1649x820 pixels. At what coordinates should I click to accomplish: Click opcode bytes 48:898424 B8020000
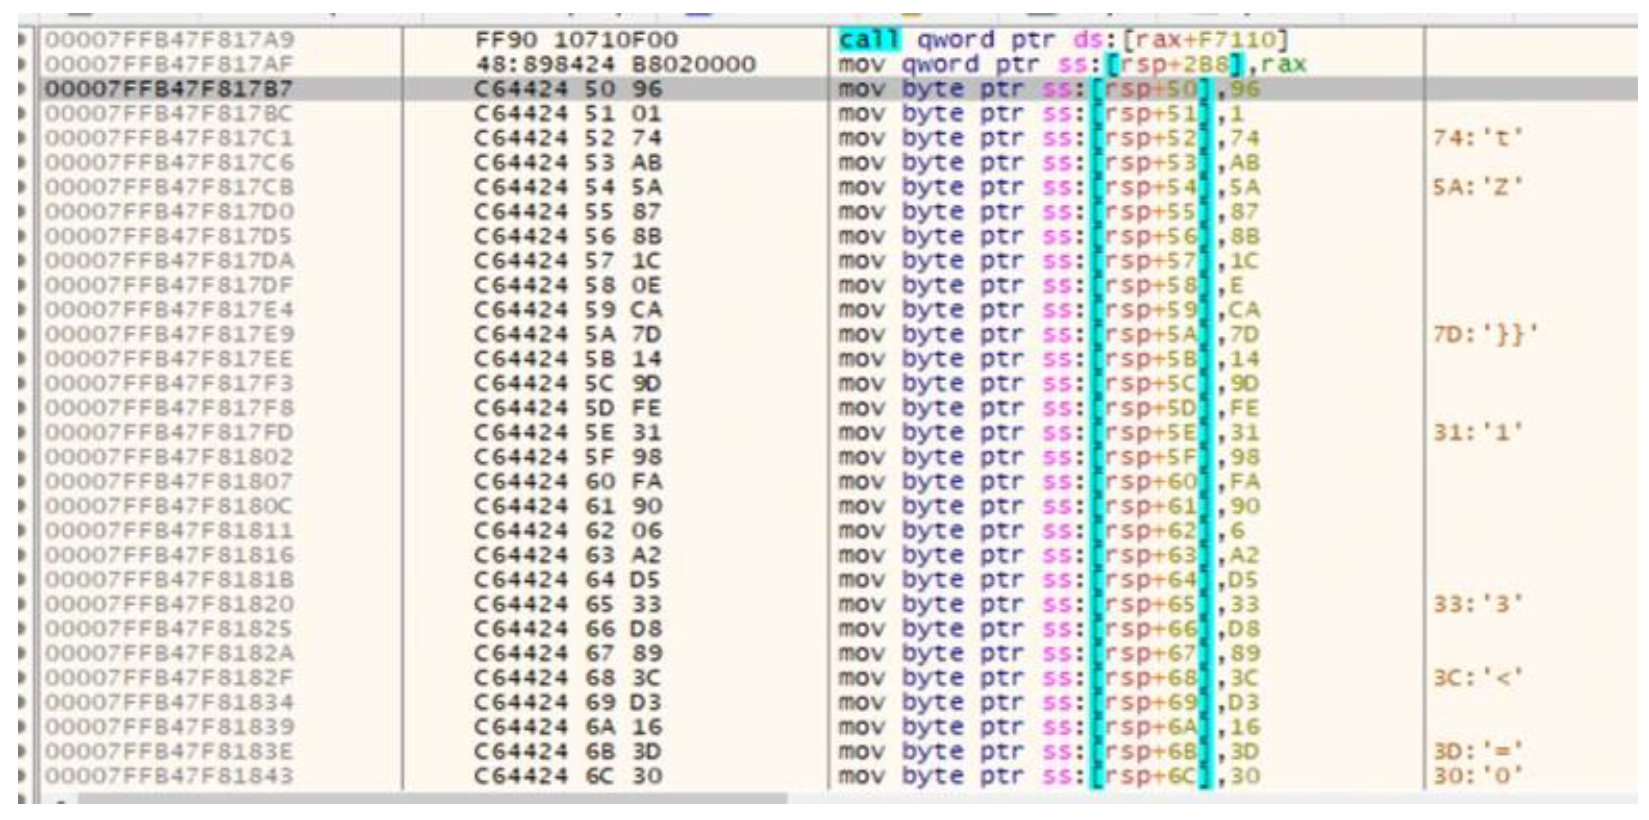click(614, 65)
